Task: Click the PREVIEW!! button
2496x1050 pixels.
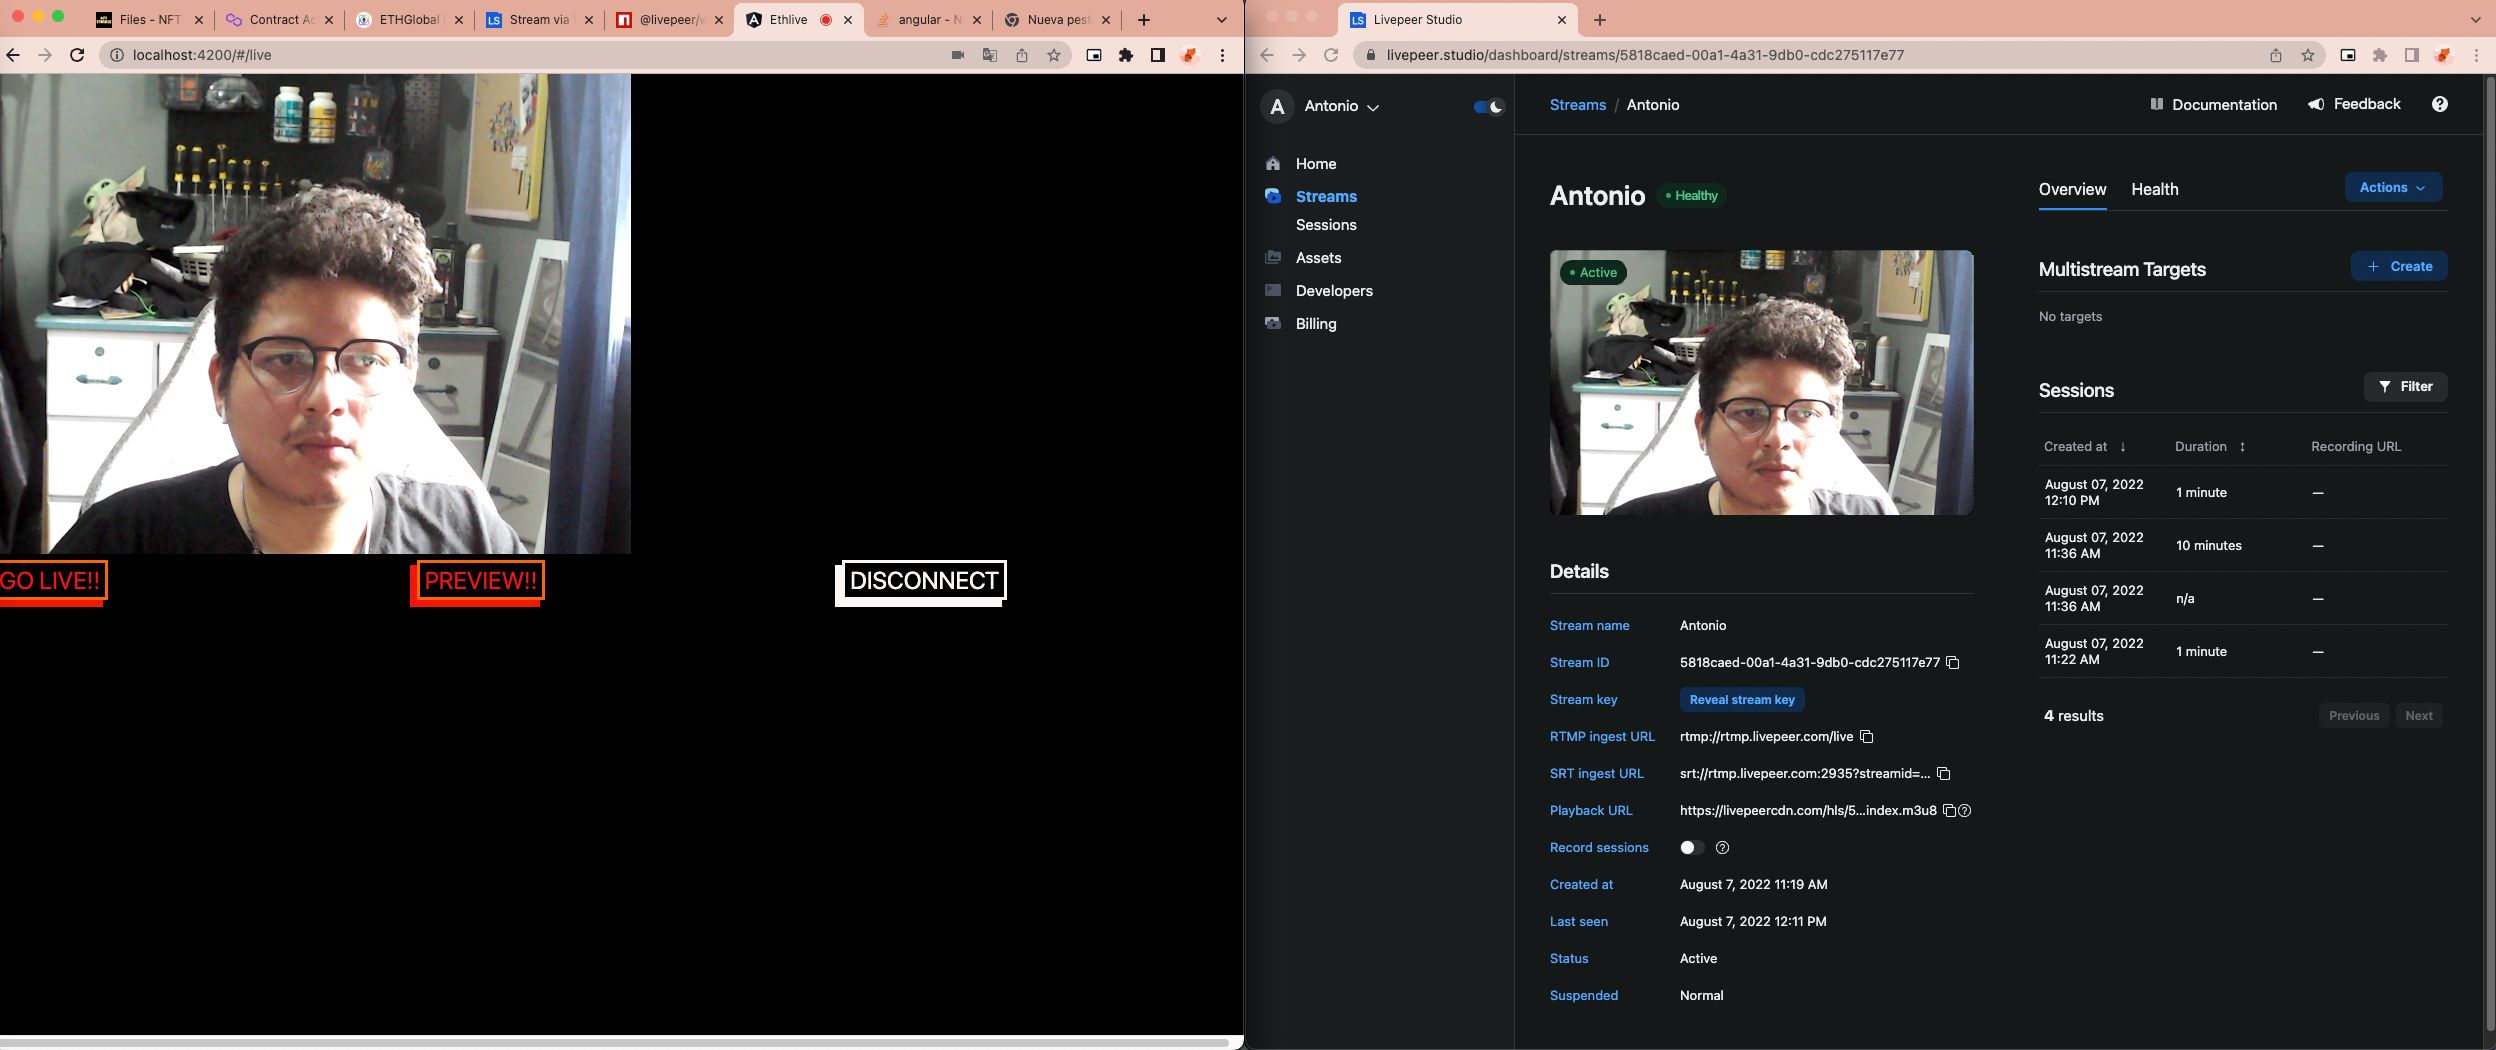Action: pos(478,582)
